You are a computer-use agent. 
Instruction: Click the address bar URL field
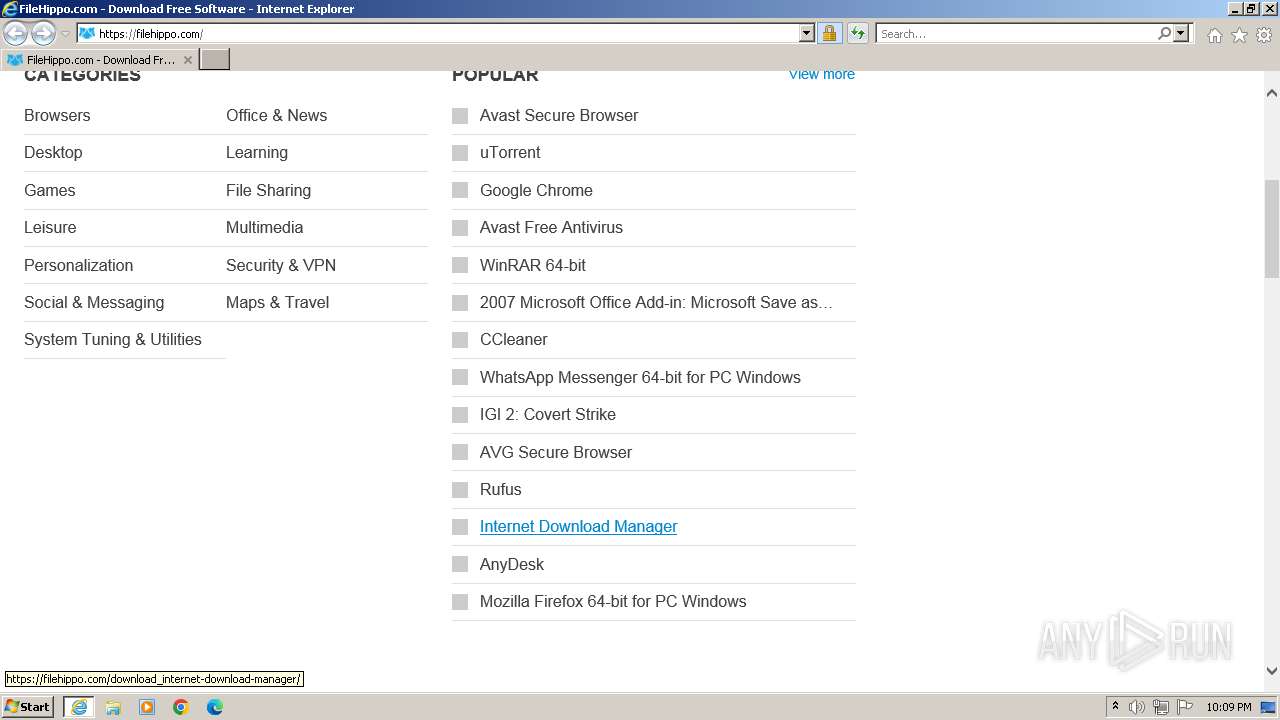click(x=438, y=33)
